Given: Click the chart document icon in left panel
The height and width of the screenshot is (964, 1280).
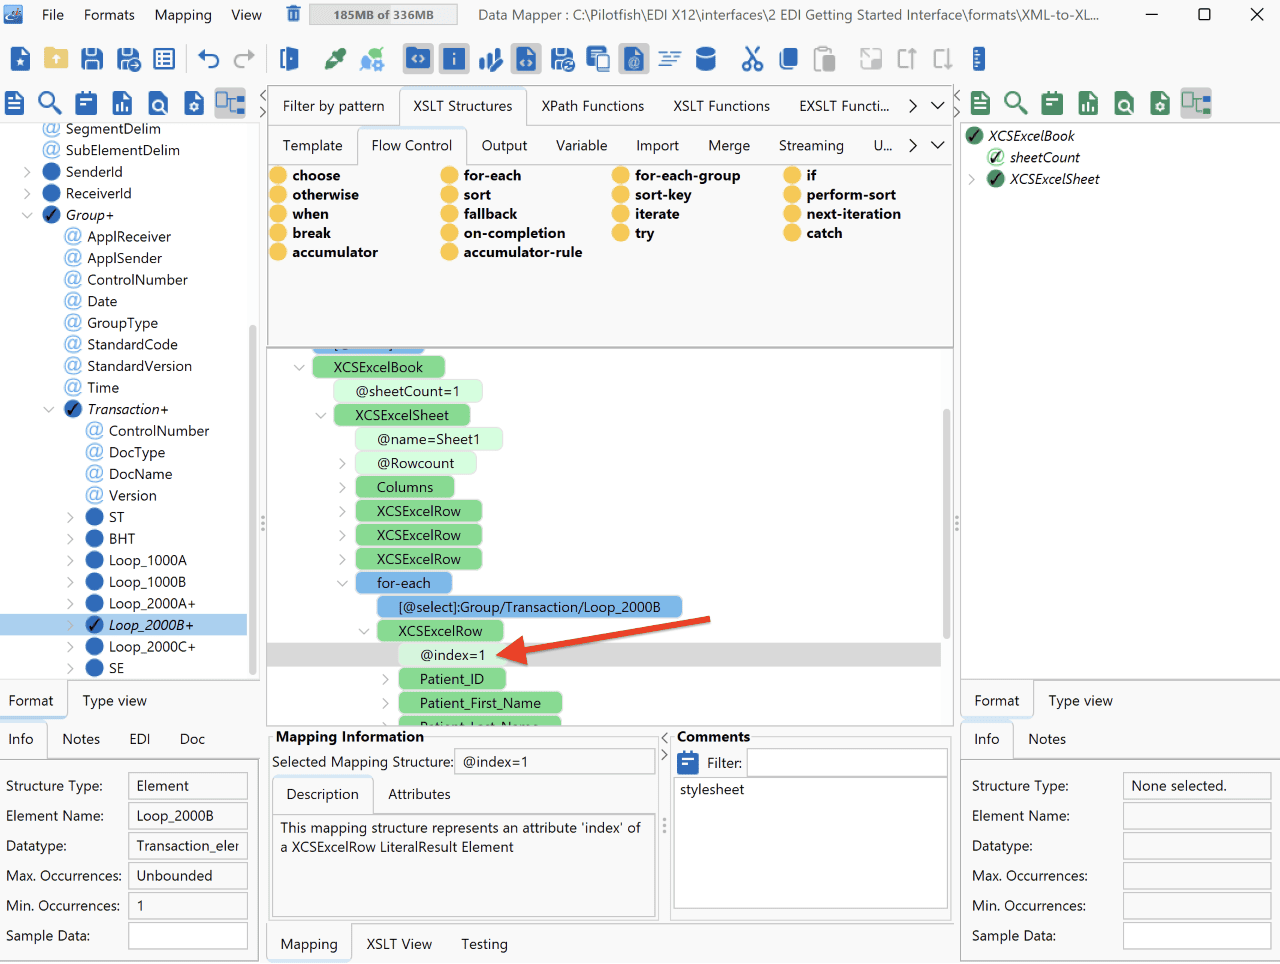Looking at the screenshot, I should coord(122,103).
